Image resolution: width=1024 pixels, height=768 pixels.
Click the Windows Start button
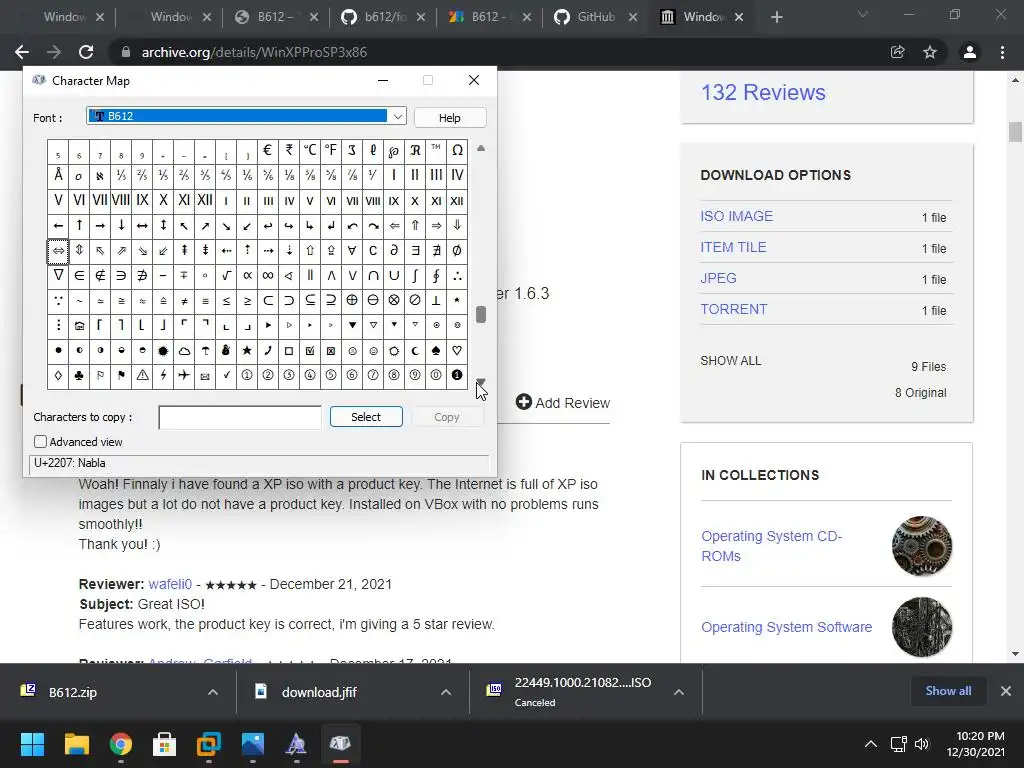click(x=32, y=744)
